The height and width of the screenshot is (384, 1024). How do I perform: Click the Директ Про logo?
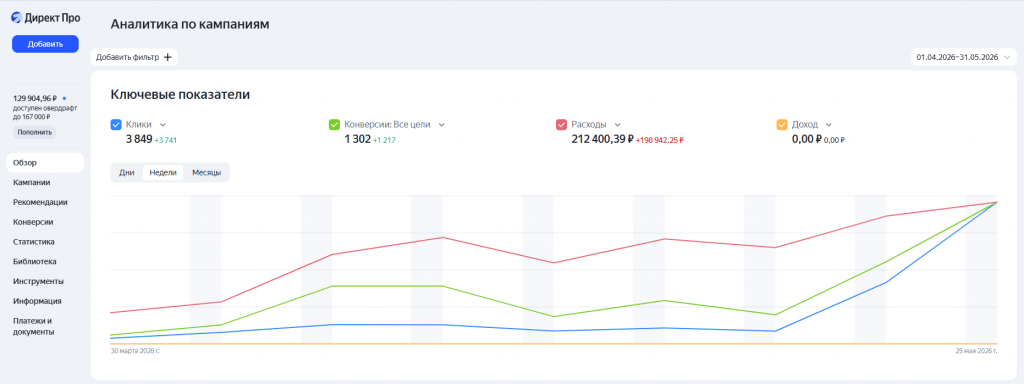click(x=45, y=18)
